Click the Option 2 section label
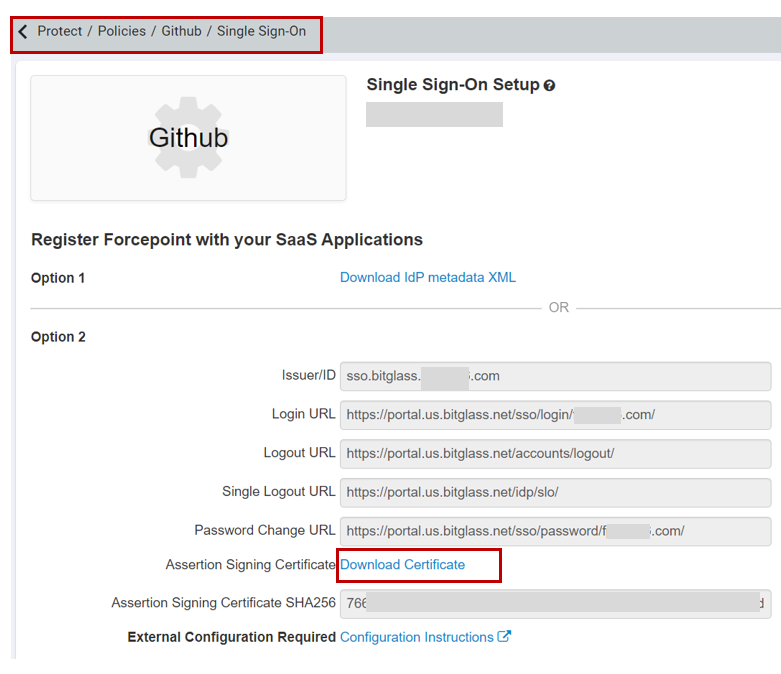This screenshot has height=674, width=781. [58, 337]
